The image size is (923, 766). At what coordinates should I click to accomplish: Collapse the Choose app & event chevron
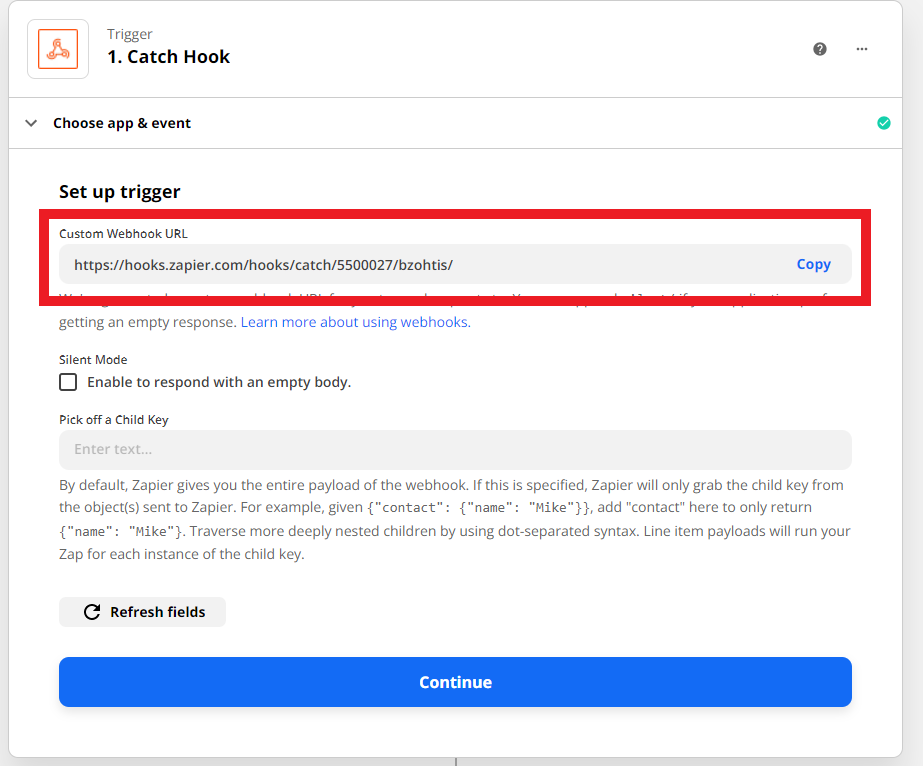coord(31,123)
